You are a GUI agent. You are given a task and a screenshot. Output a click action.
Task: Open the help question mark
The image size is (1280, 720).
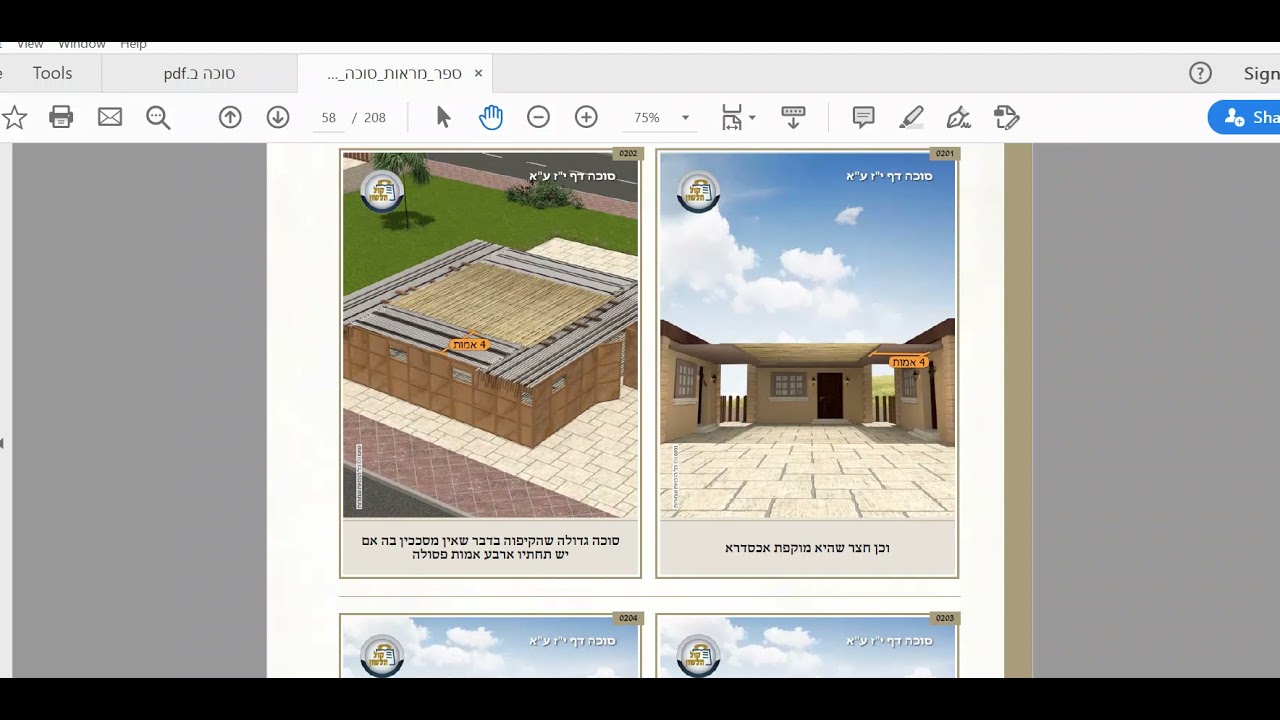click(x=1200, y=73)
